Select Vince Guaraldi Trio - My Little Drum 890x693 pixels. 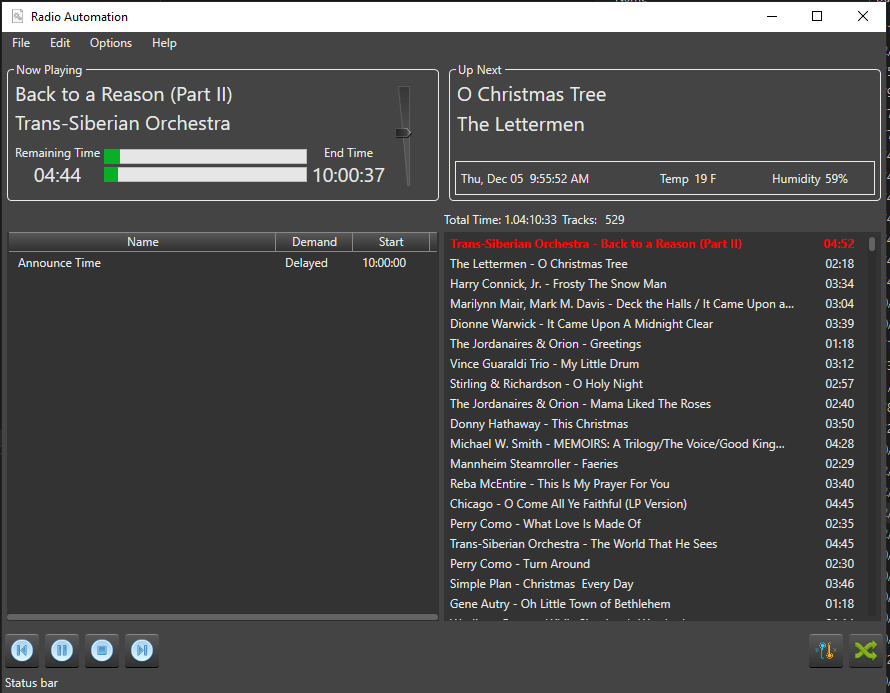click(x=653, y=364)
